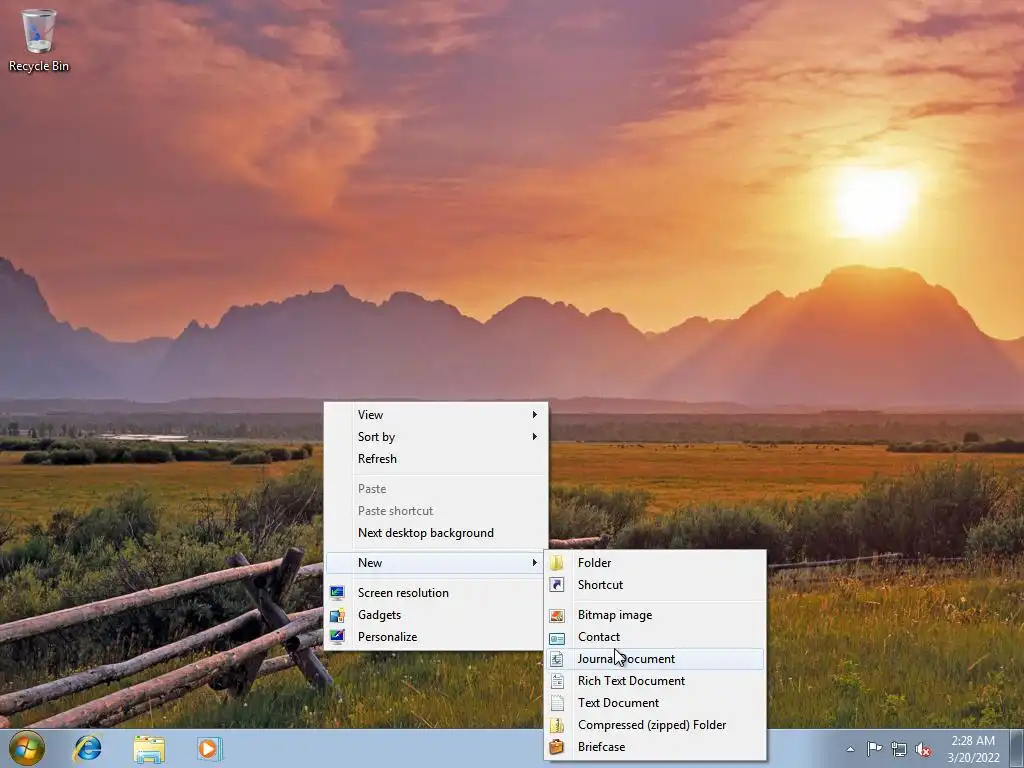The width and height of the screenshot is (1024, 768).
Task: Click the muted volume tray icon
Action: pyautogui.click(x=923, y=749)
